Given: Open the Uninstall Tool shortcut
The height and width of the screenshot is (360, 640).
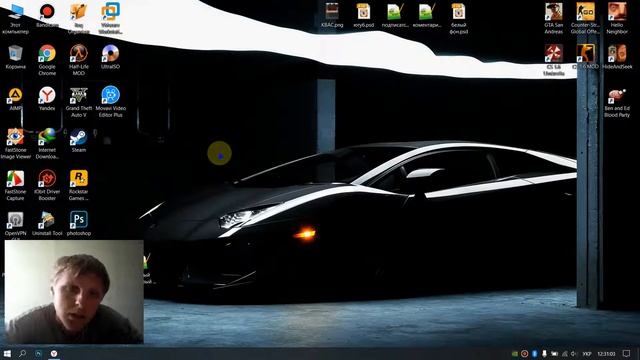Looking at the screenshot, I should click(x=47, y=224).
